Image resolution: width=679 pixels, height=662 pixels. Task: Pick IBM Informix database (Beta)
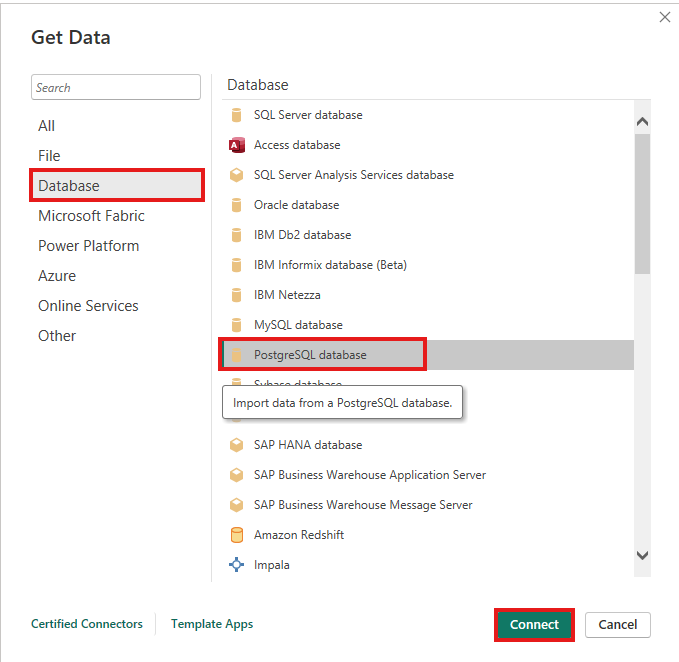(428, 265)
